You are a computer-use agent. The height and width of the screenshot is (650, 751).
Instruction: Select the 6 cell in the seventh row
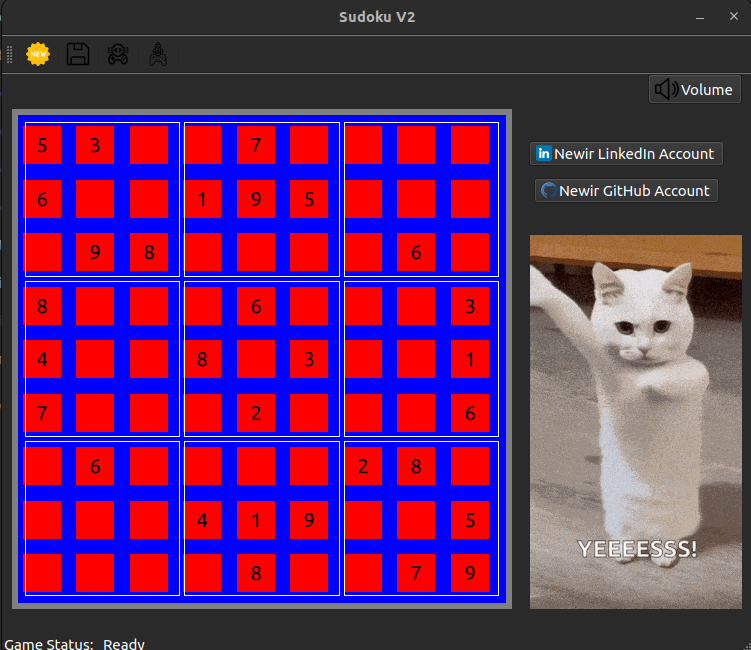(x=95, y=466)
